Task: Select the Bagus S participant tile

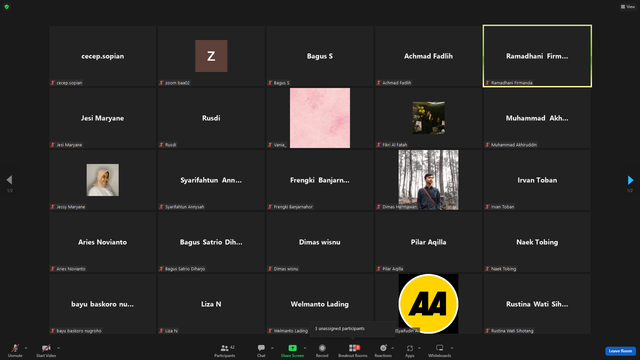Action: [320, 56]
